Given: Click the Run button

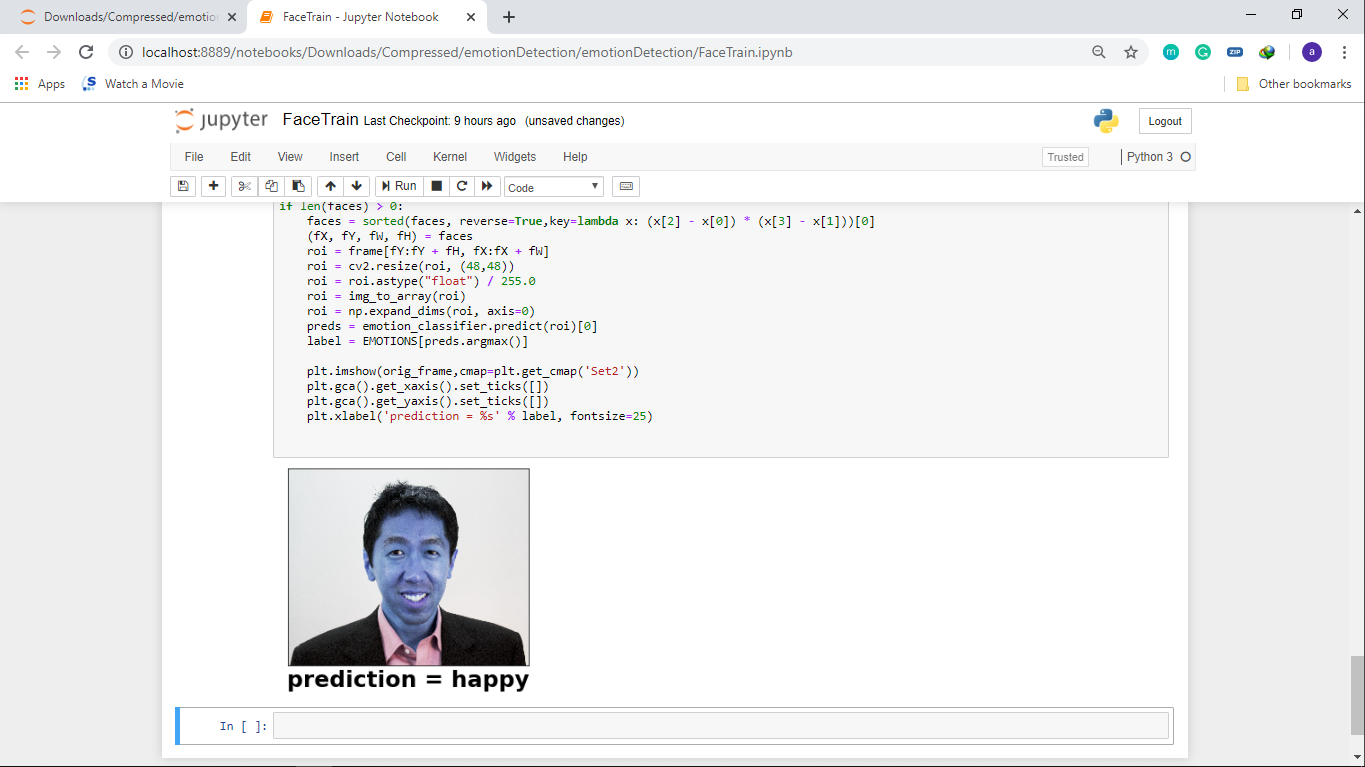Looking at the screenshot, I should point(398,186).
